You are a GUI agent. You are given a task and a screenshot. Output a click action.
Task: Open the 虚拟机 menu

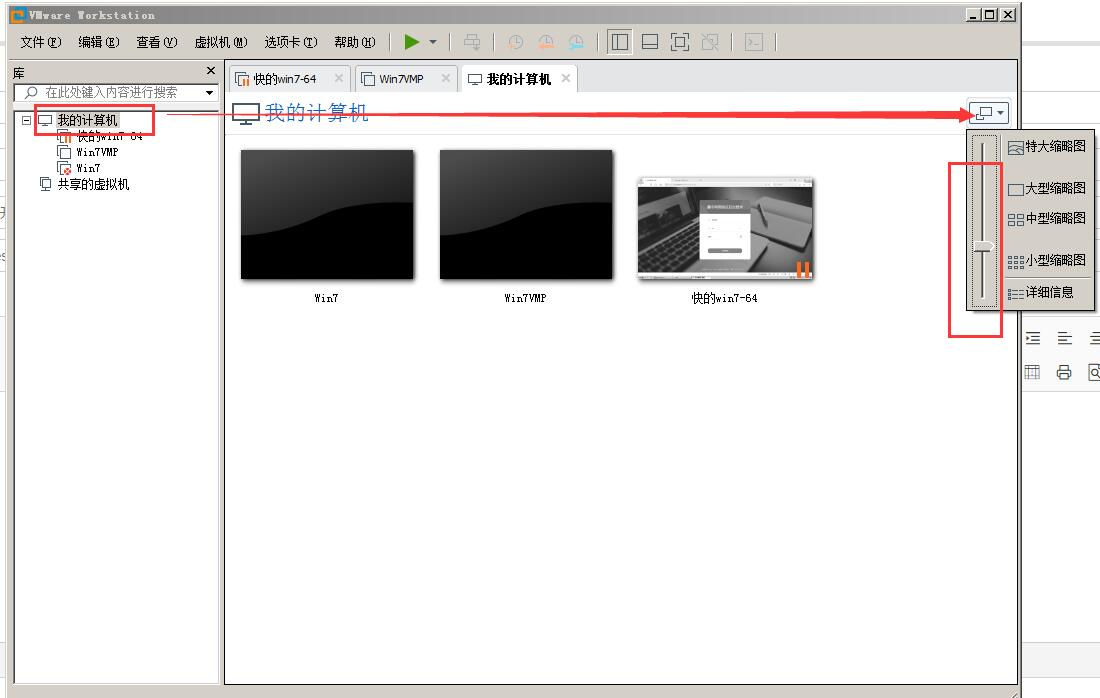220,42
